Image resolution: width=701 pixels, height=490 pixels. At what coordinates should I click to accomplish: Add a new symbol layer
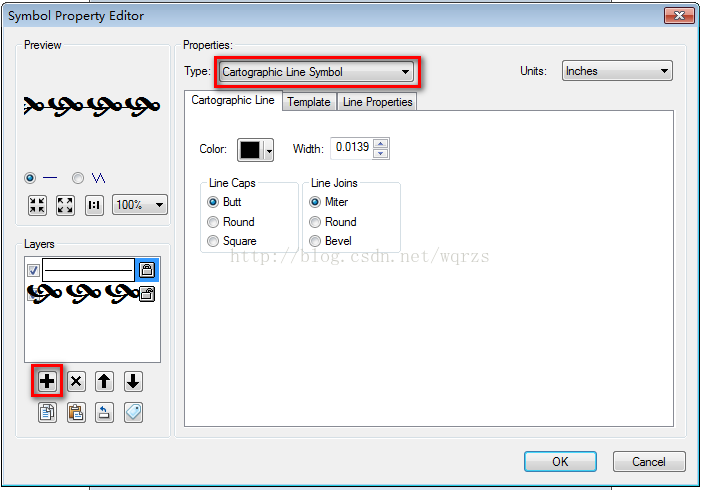point(47,381)
